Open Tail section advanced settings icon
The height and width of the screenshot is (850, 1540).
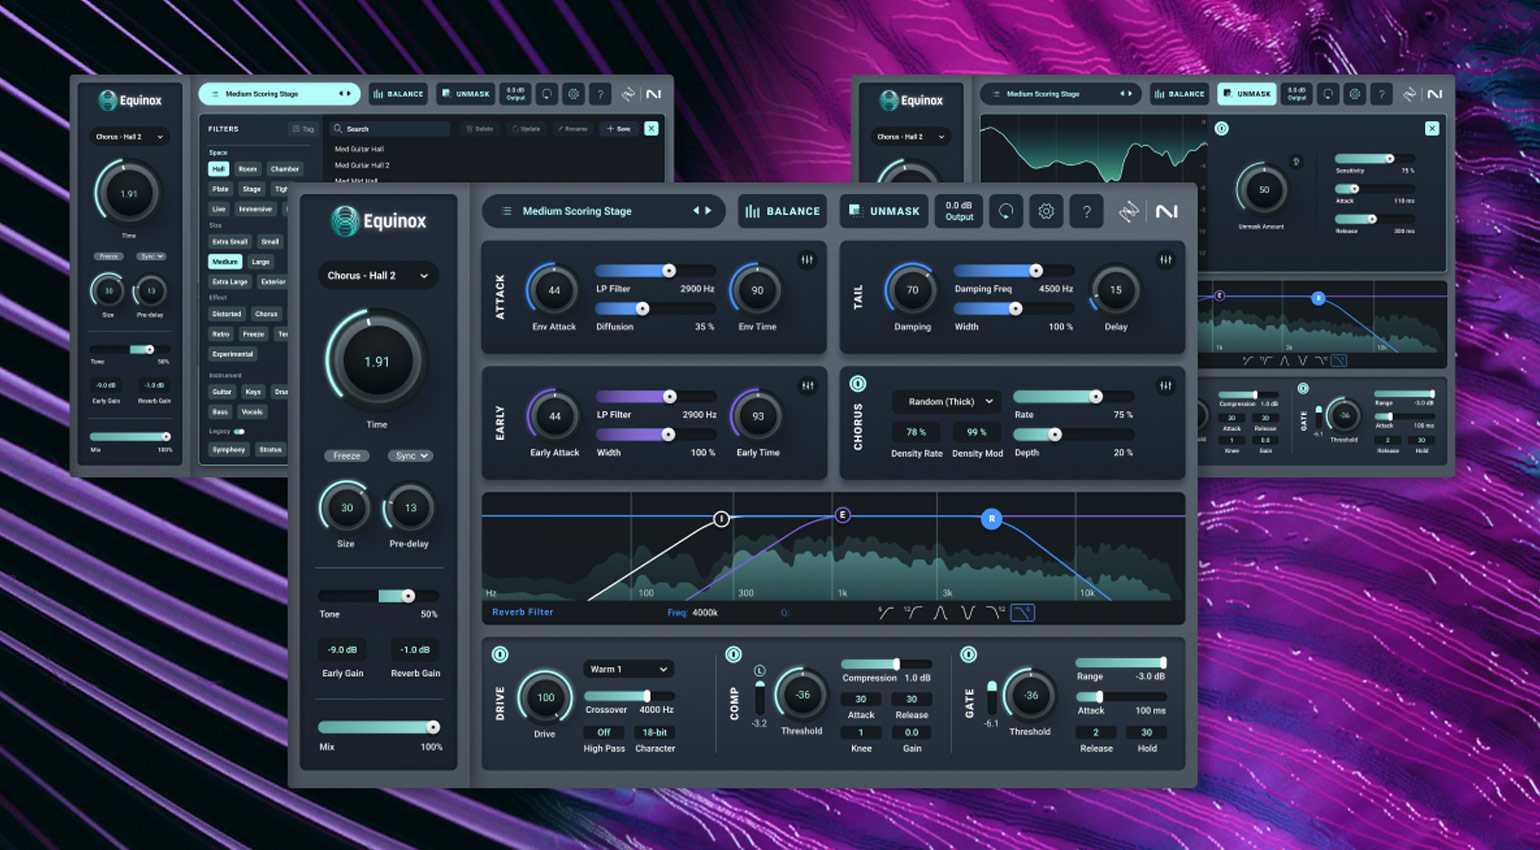coord(1165,260)
